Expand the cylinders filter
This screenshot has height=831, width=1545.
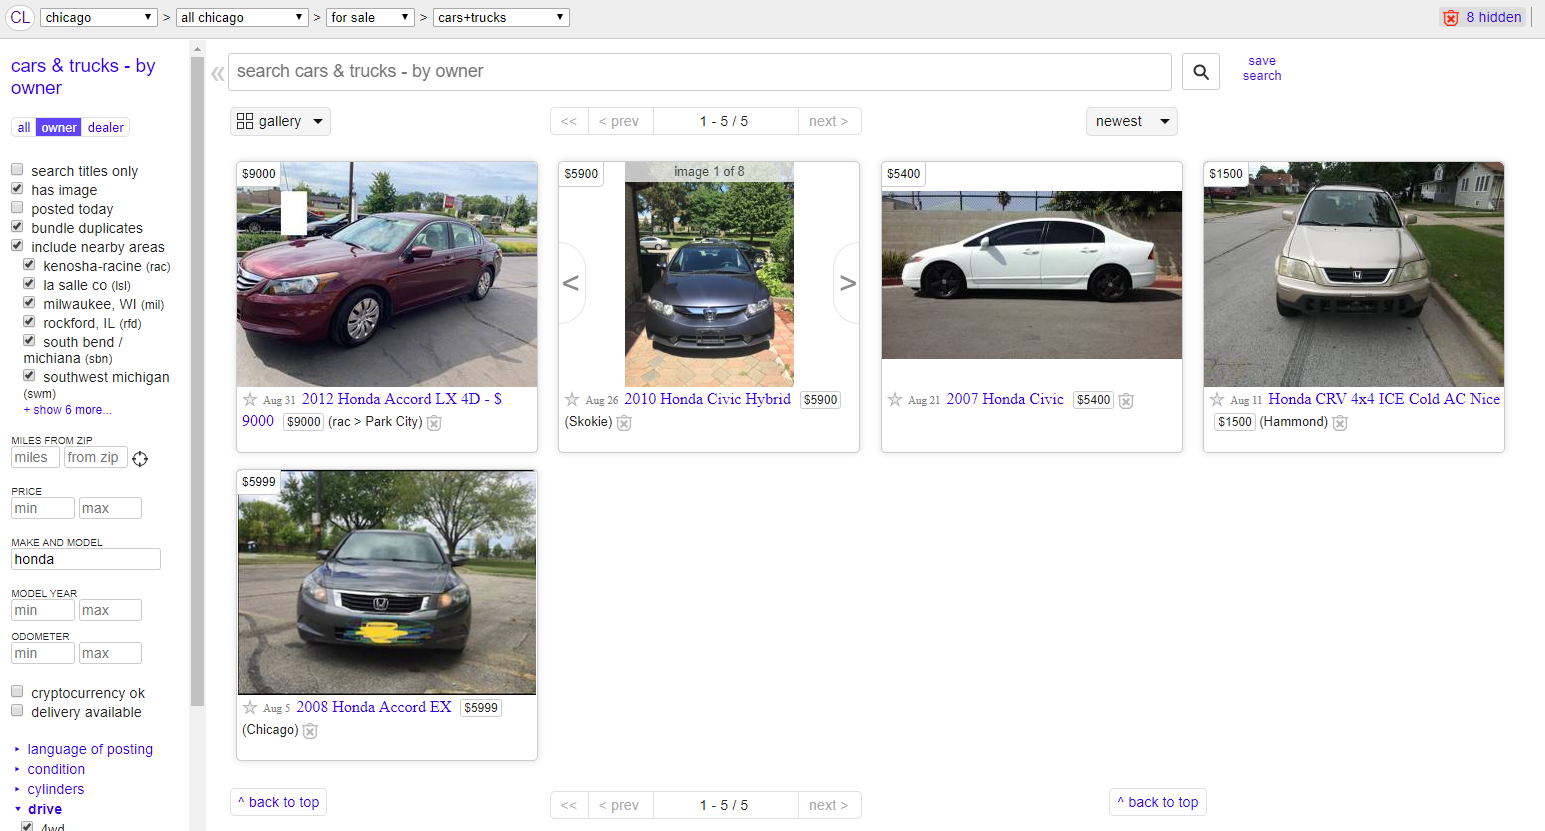point(56,789)
